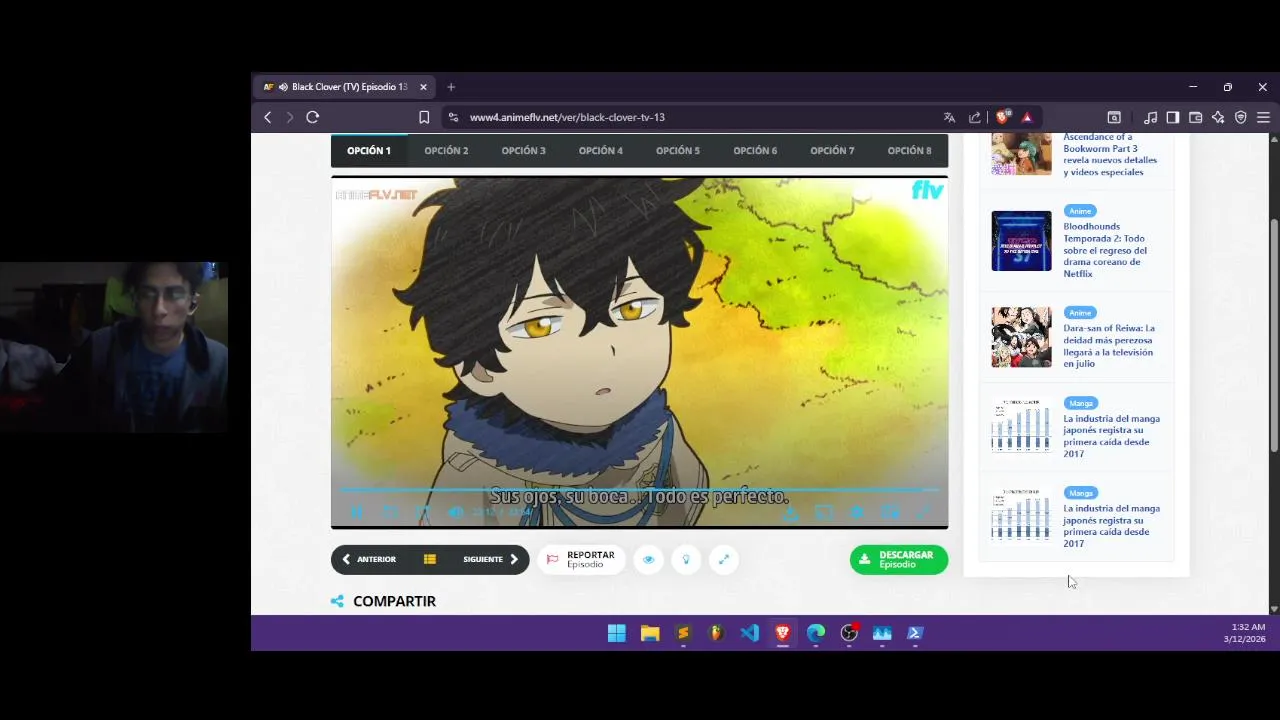Bookmark this page with the bookmark icon
This screenshot has width=1280, height=720.
[424, 117]
